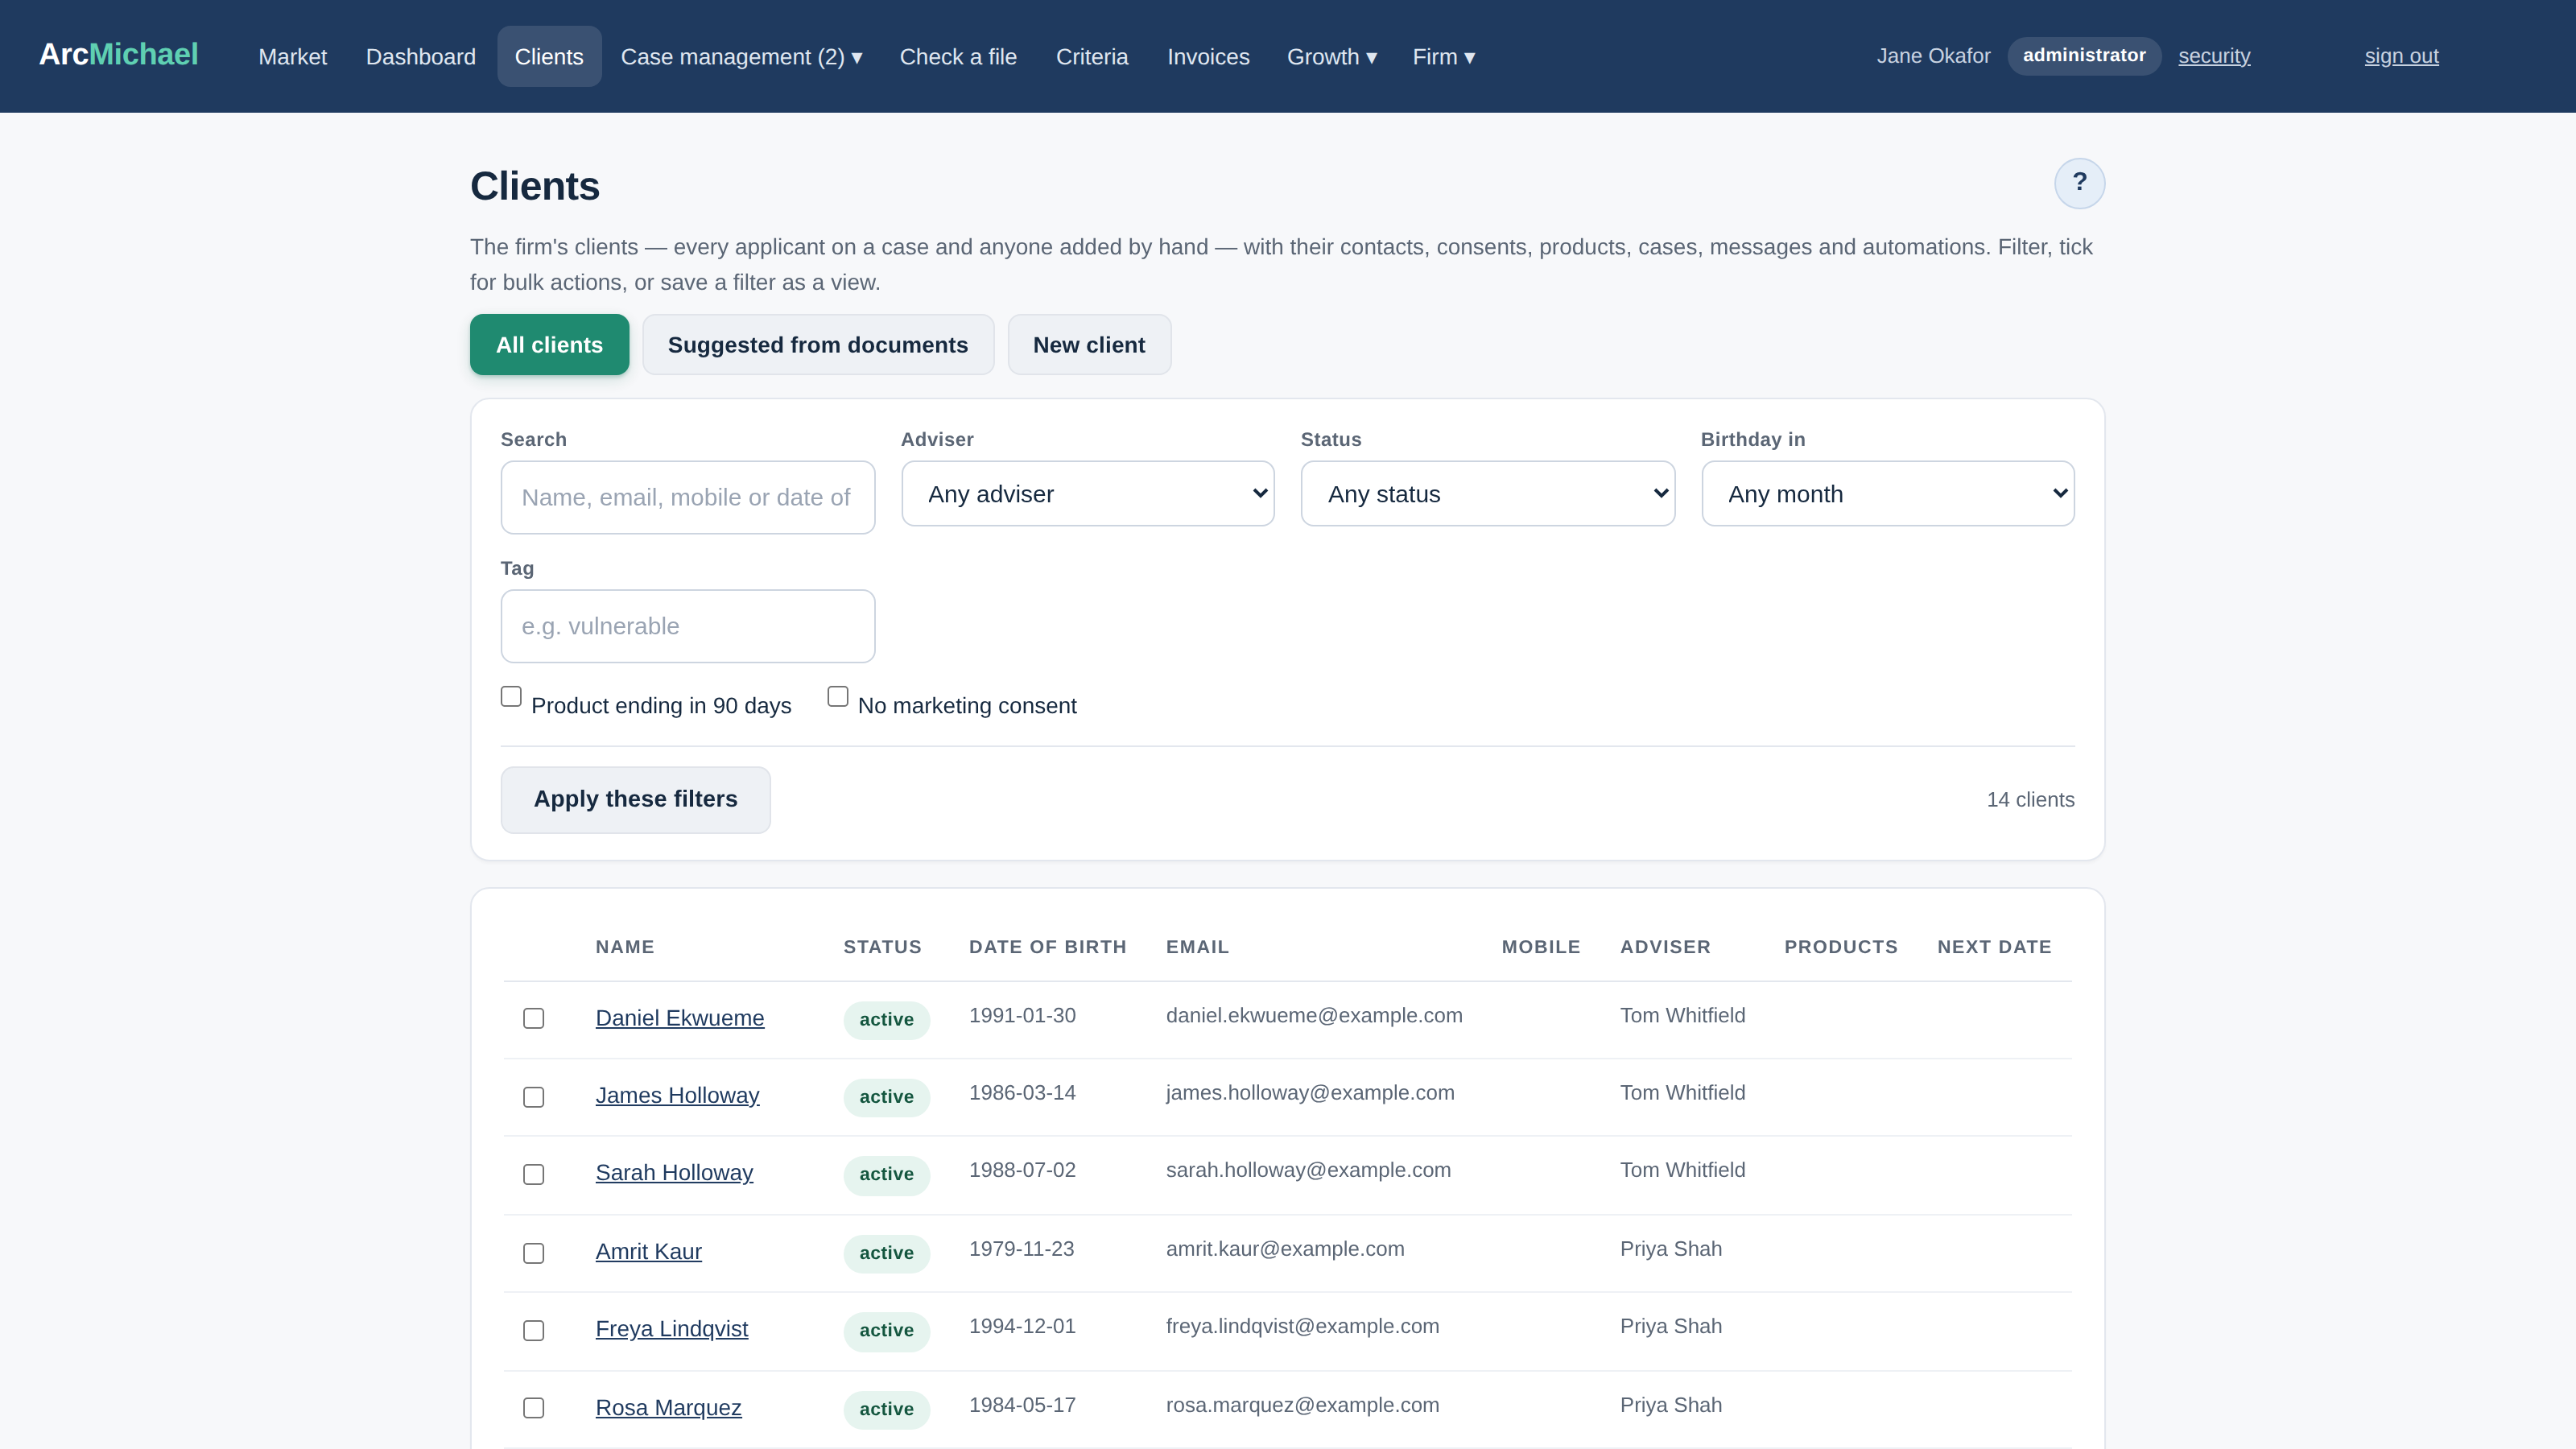2576x1449 pixels.
Task: Click the New client button
Action: pyautogui.click(x=1088, y=345)
